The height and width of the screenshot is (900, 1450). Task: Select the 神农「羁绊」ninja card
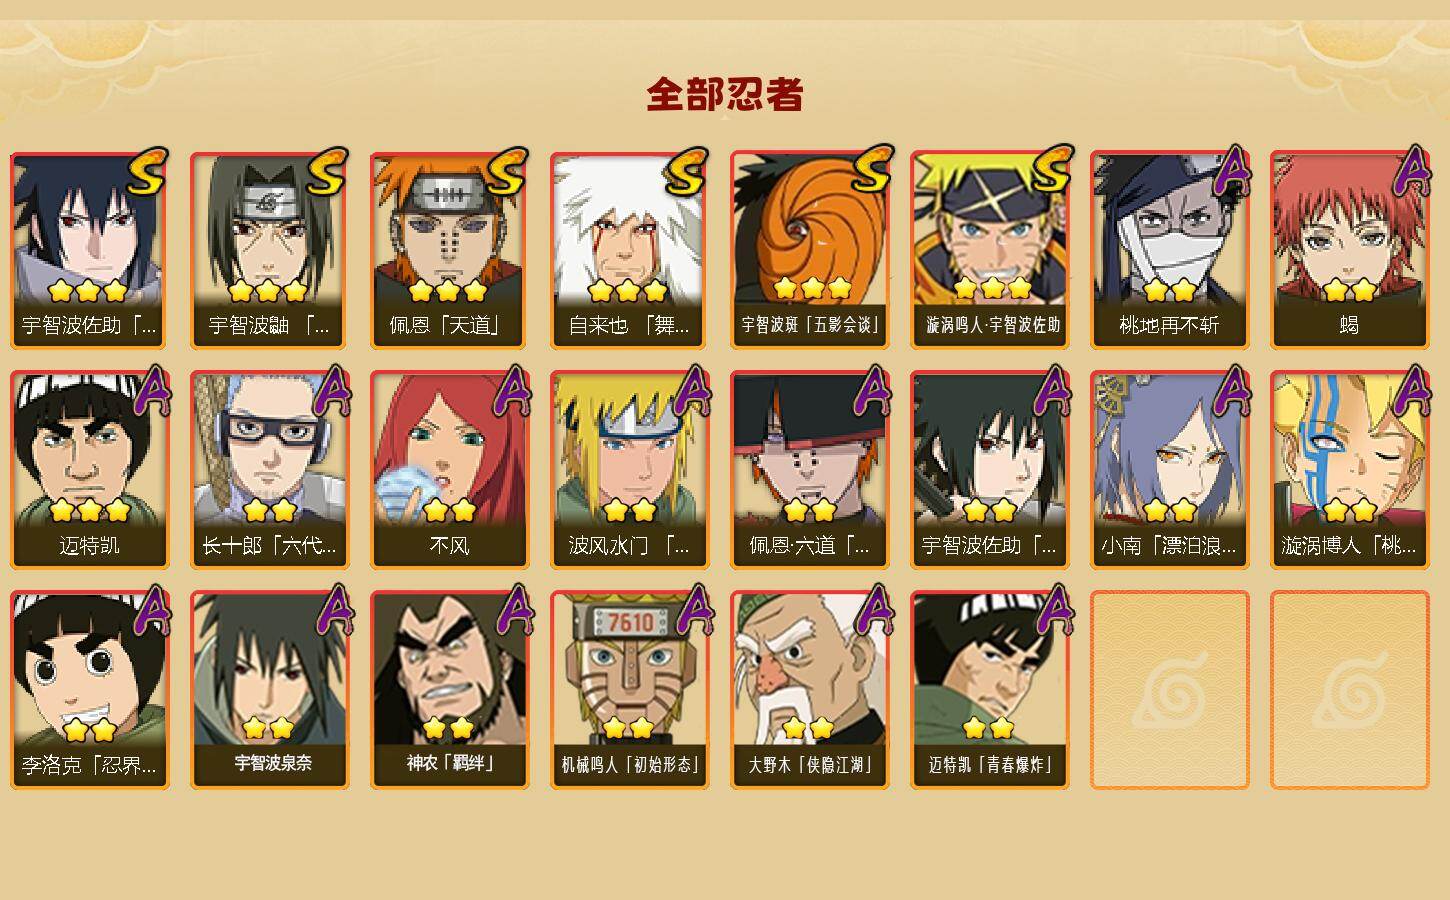click(x=449, y=690)
